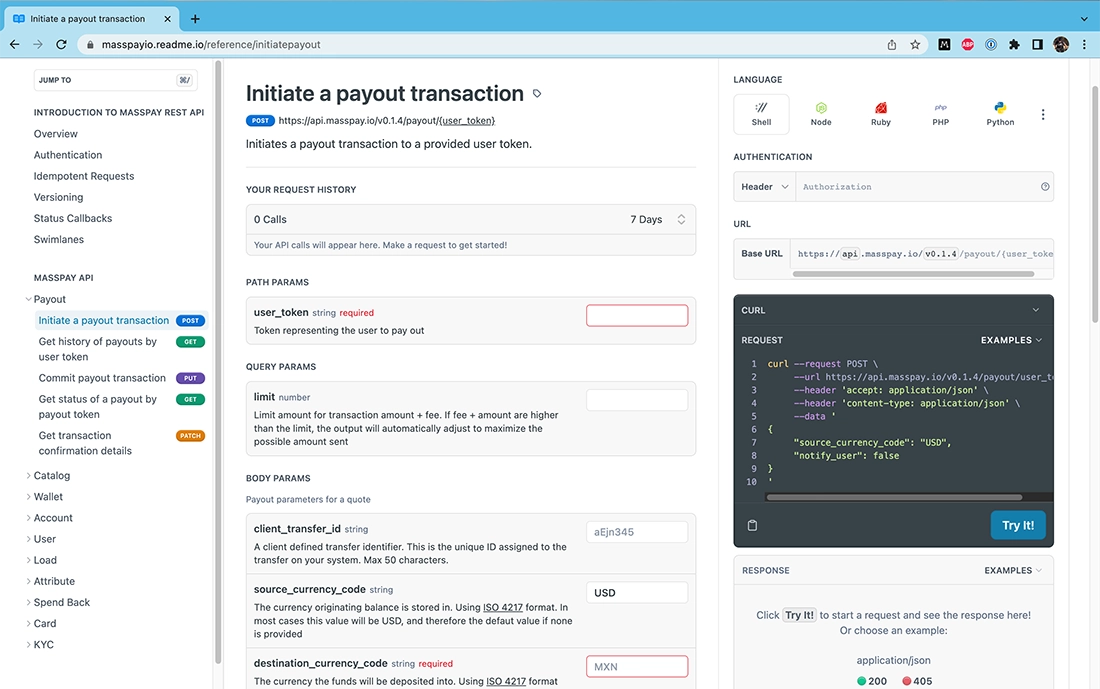
Task: Expand the KYC section
Action: click(29, 644)
